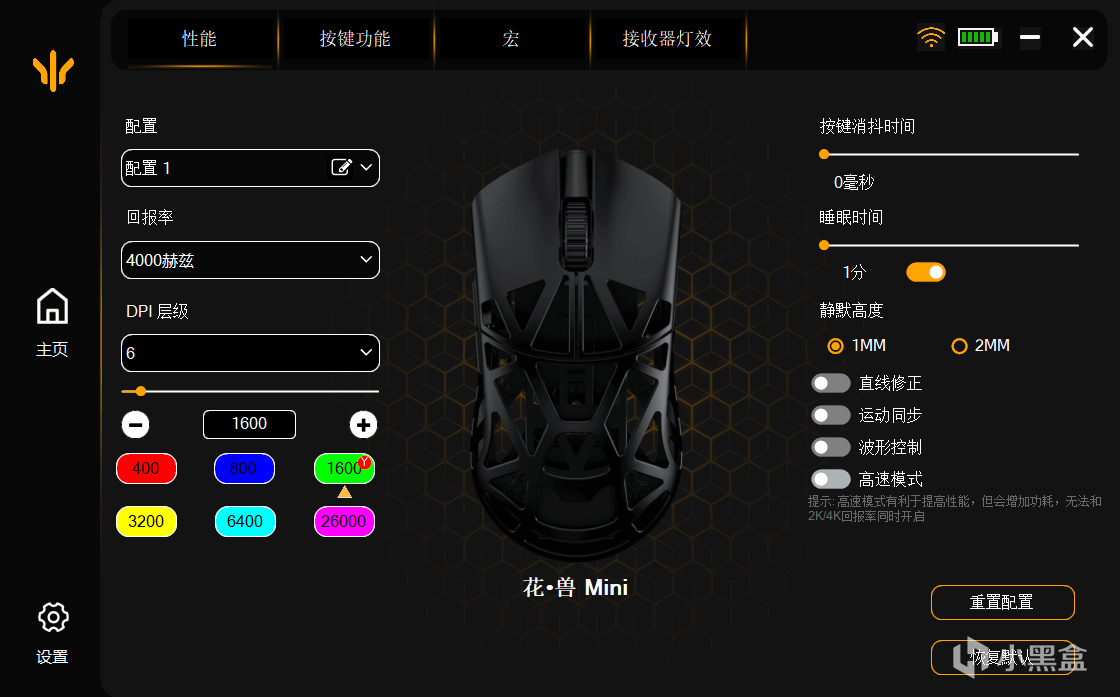Screen dimensions: 1120x697
Task: Click the 1分 sleep time value
Action: click(x=854, y=272)
